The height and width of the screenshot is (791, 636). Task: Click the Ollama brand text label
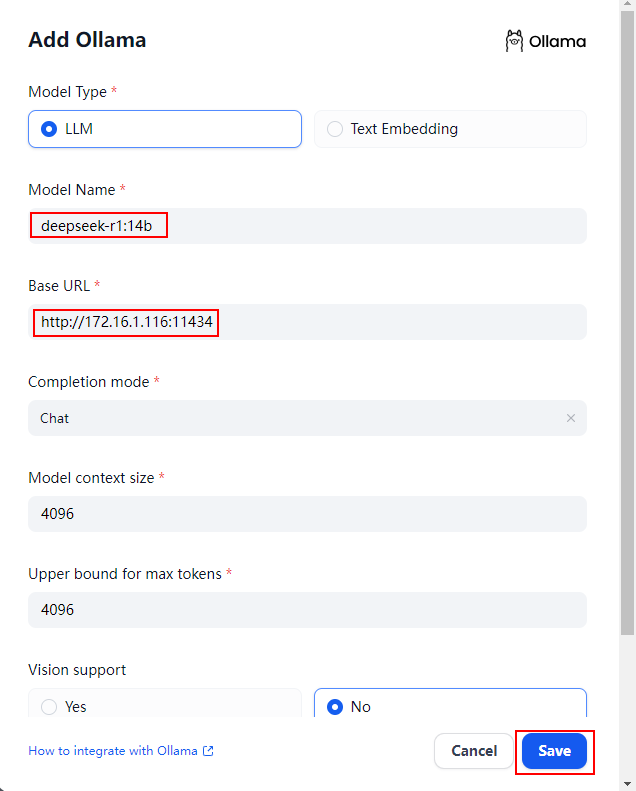pos(557,41)
